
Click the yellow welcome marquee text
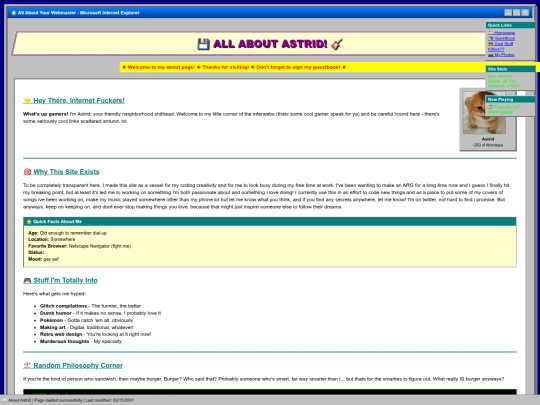(x=234, y=67)
